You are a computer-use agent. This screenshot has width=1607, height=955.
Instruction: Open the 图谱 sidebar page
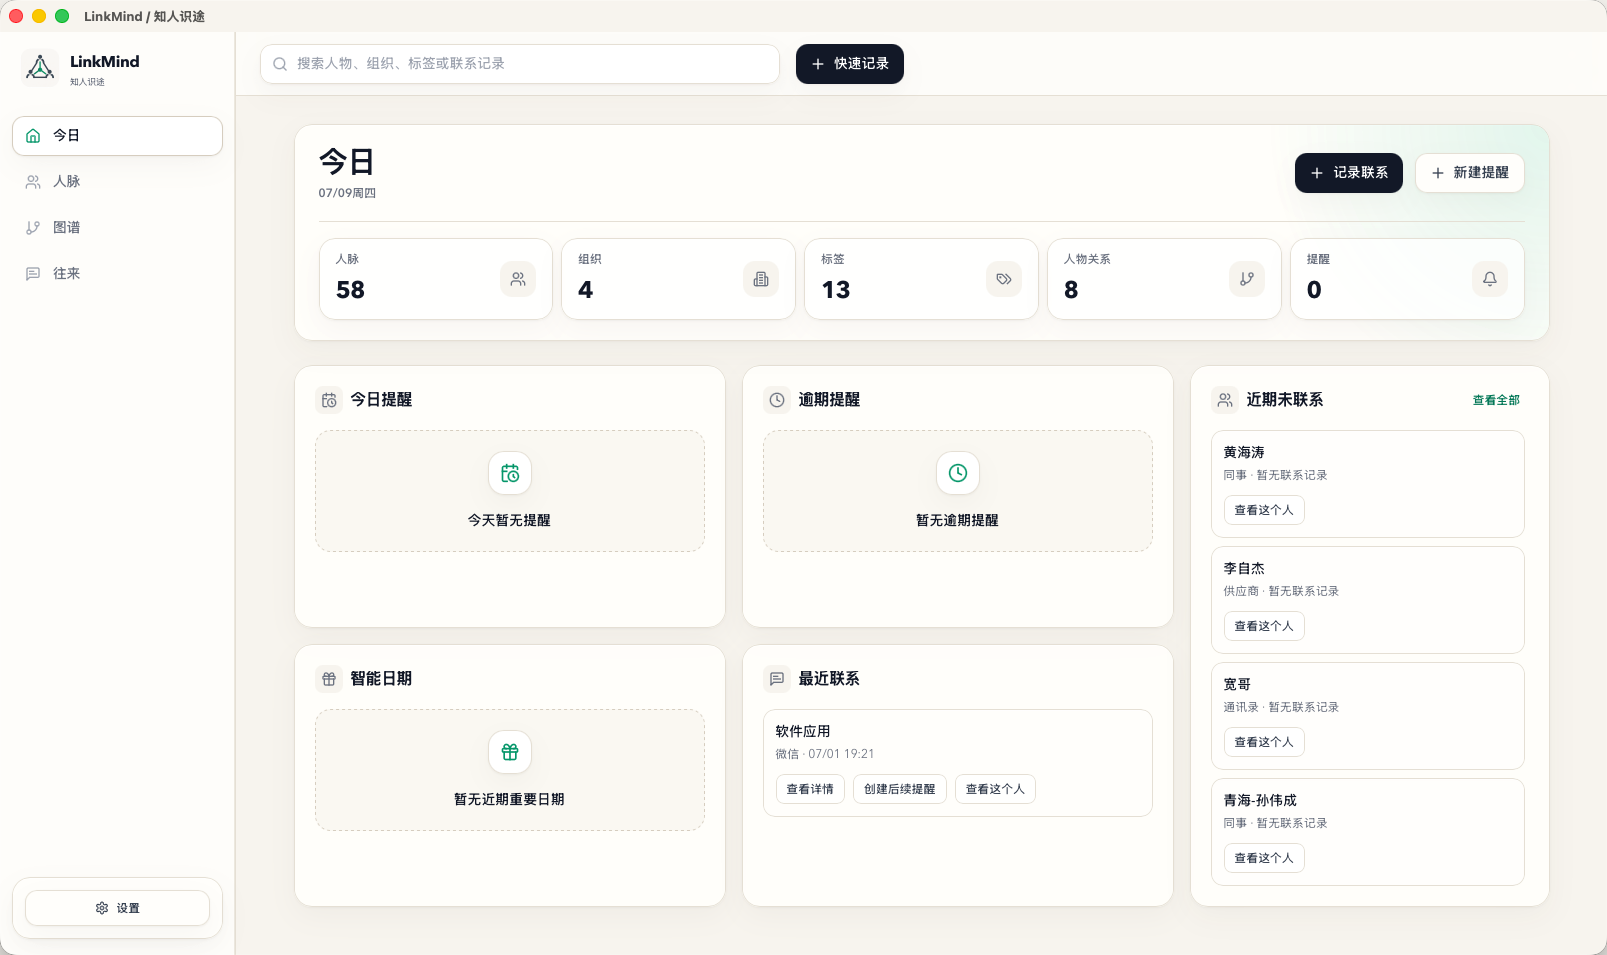[117, 228]
